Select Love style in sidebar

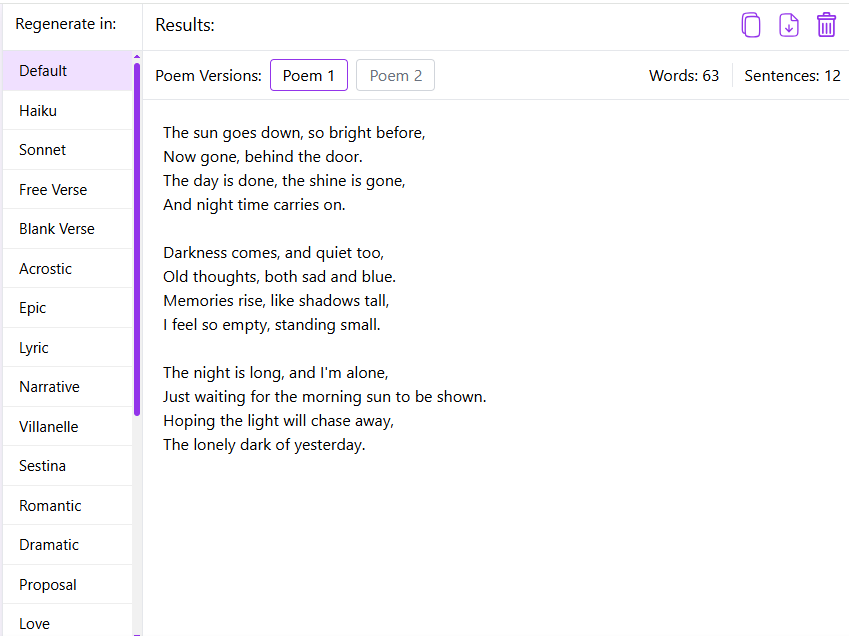68,622
